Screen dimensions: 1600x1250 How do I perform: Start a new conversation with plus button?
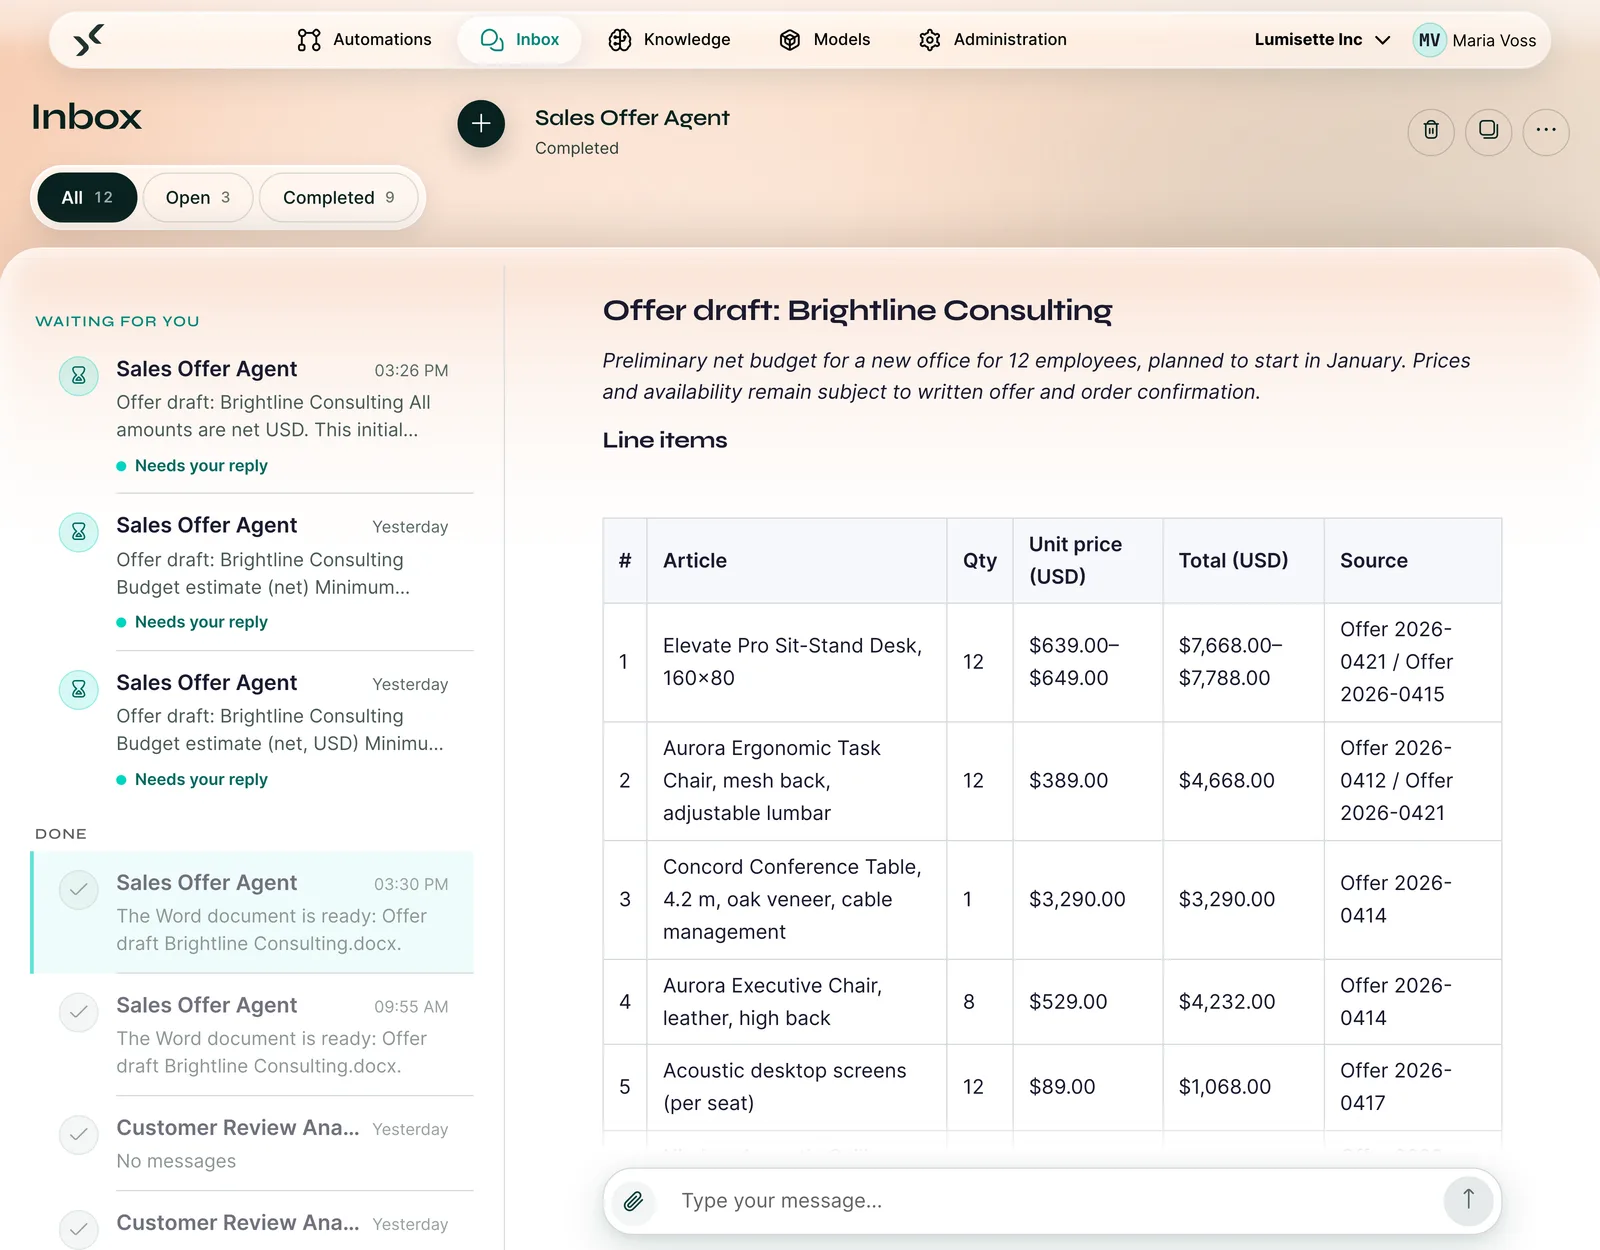click(x=481, y=123)
